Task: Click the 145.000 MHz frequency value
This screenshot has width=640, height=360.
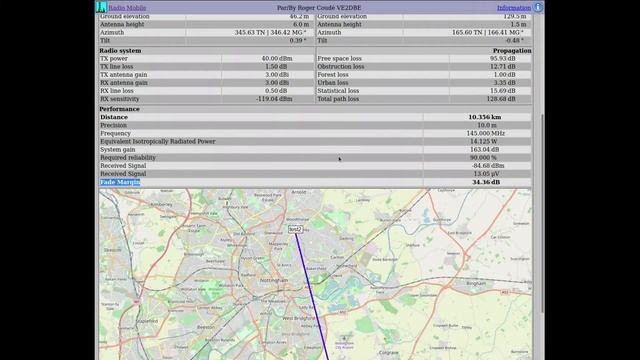Action: 485,133
